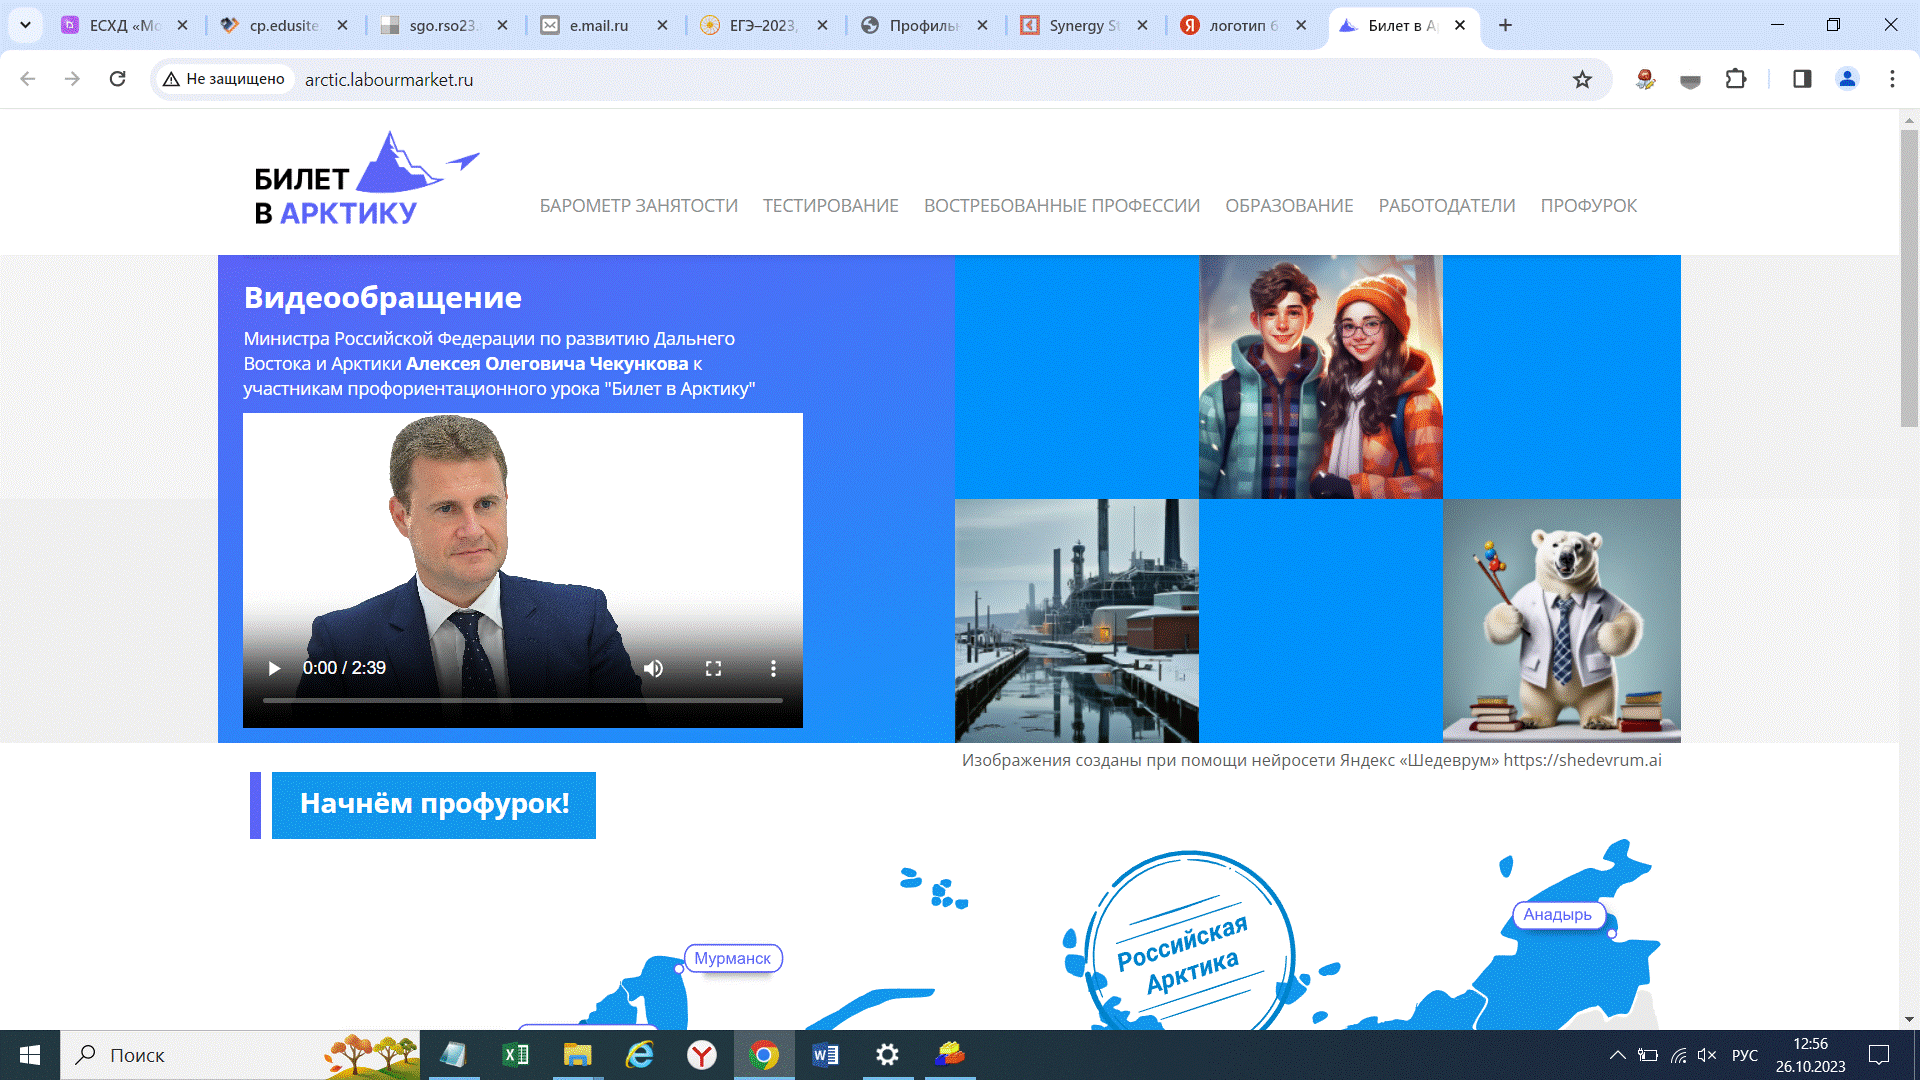1920x1080 pixels.
Task: Play the video address
Action: [274, 668]
